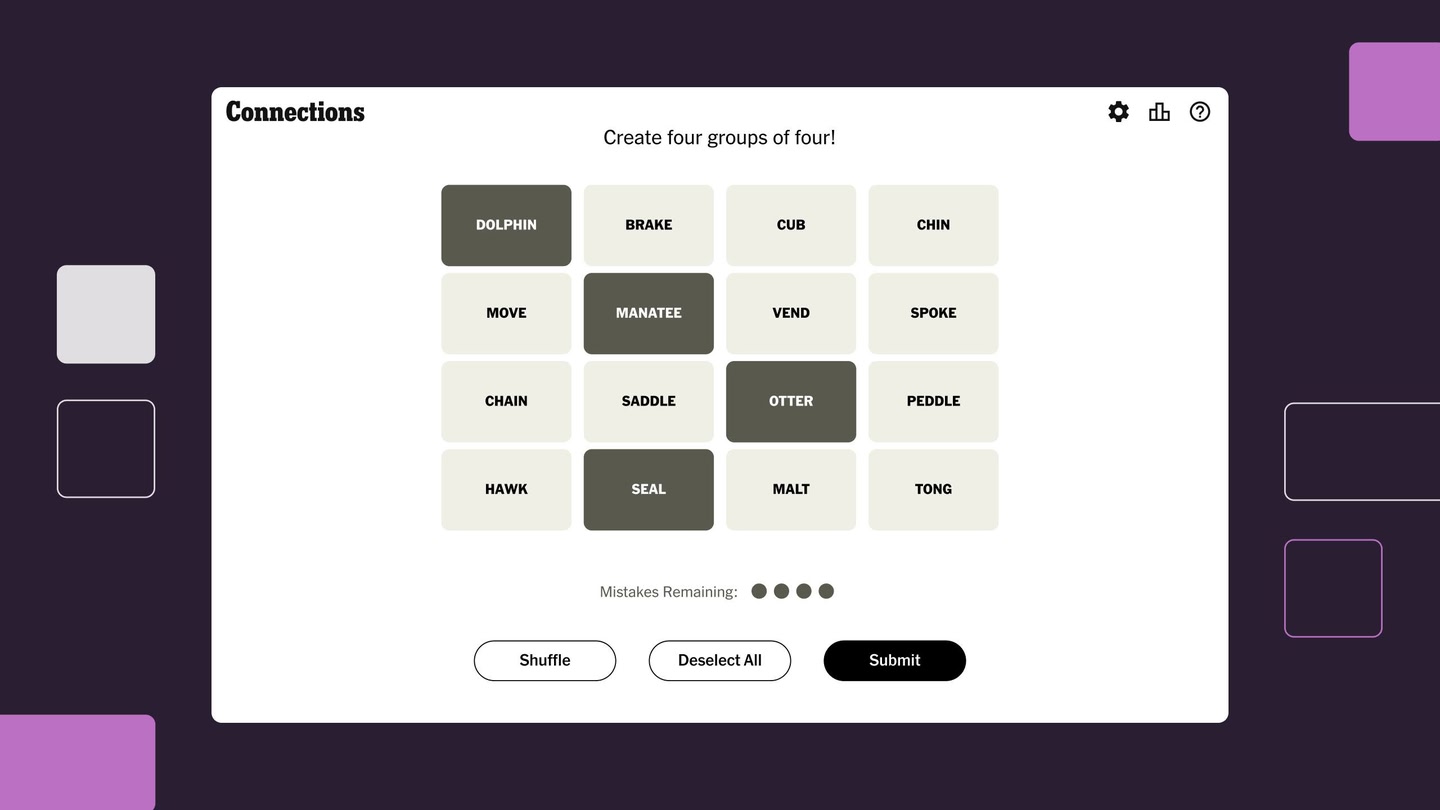The height and width of the screenshot is (810, 1440).
Task: Select the SADDLE word tile
Action: [x=648, y=401]
